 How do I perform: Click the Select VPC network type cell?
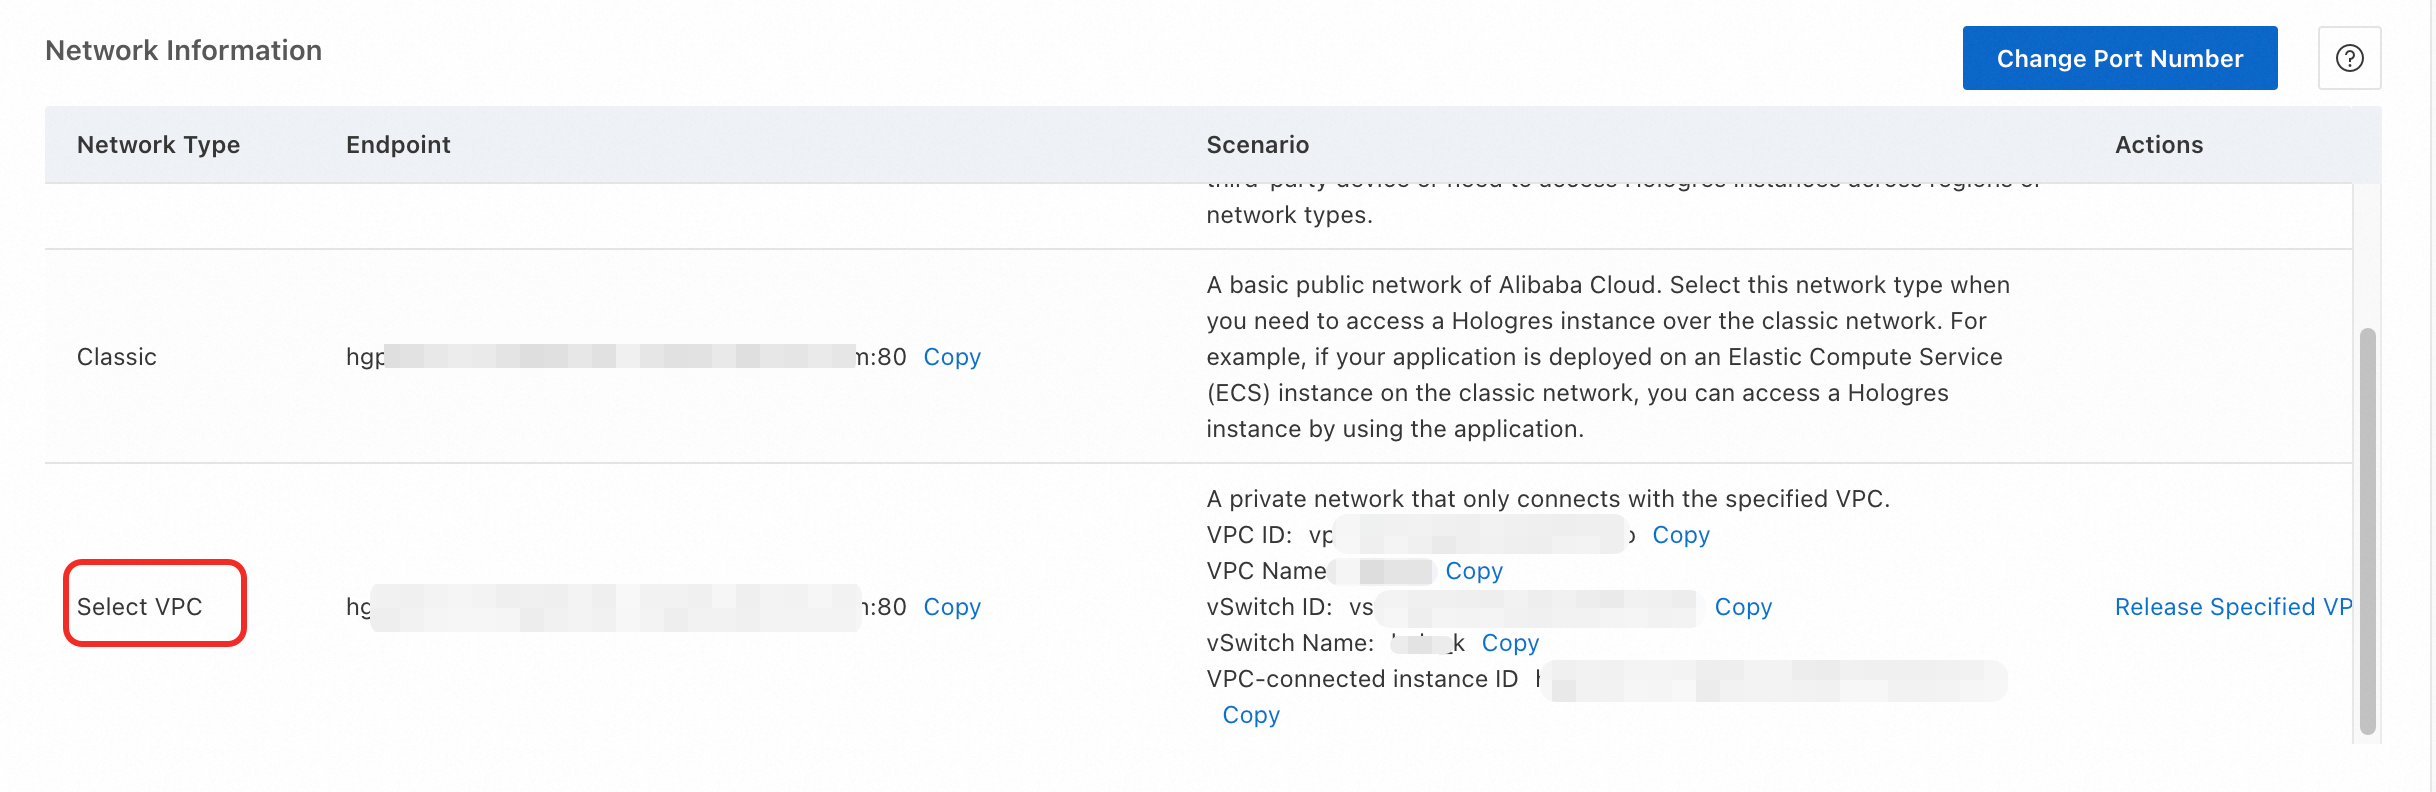coord(140,607)
